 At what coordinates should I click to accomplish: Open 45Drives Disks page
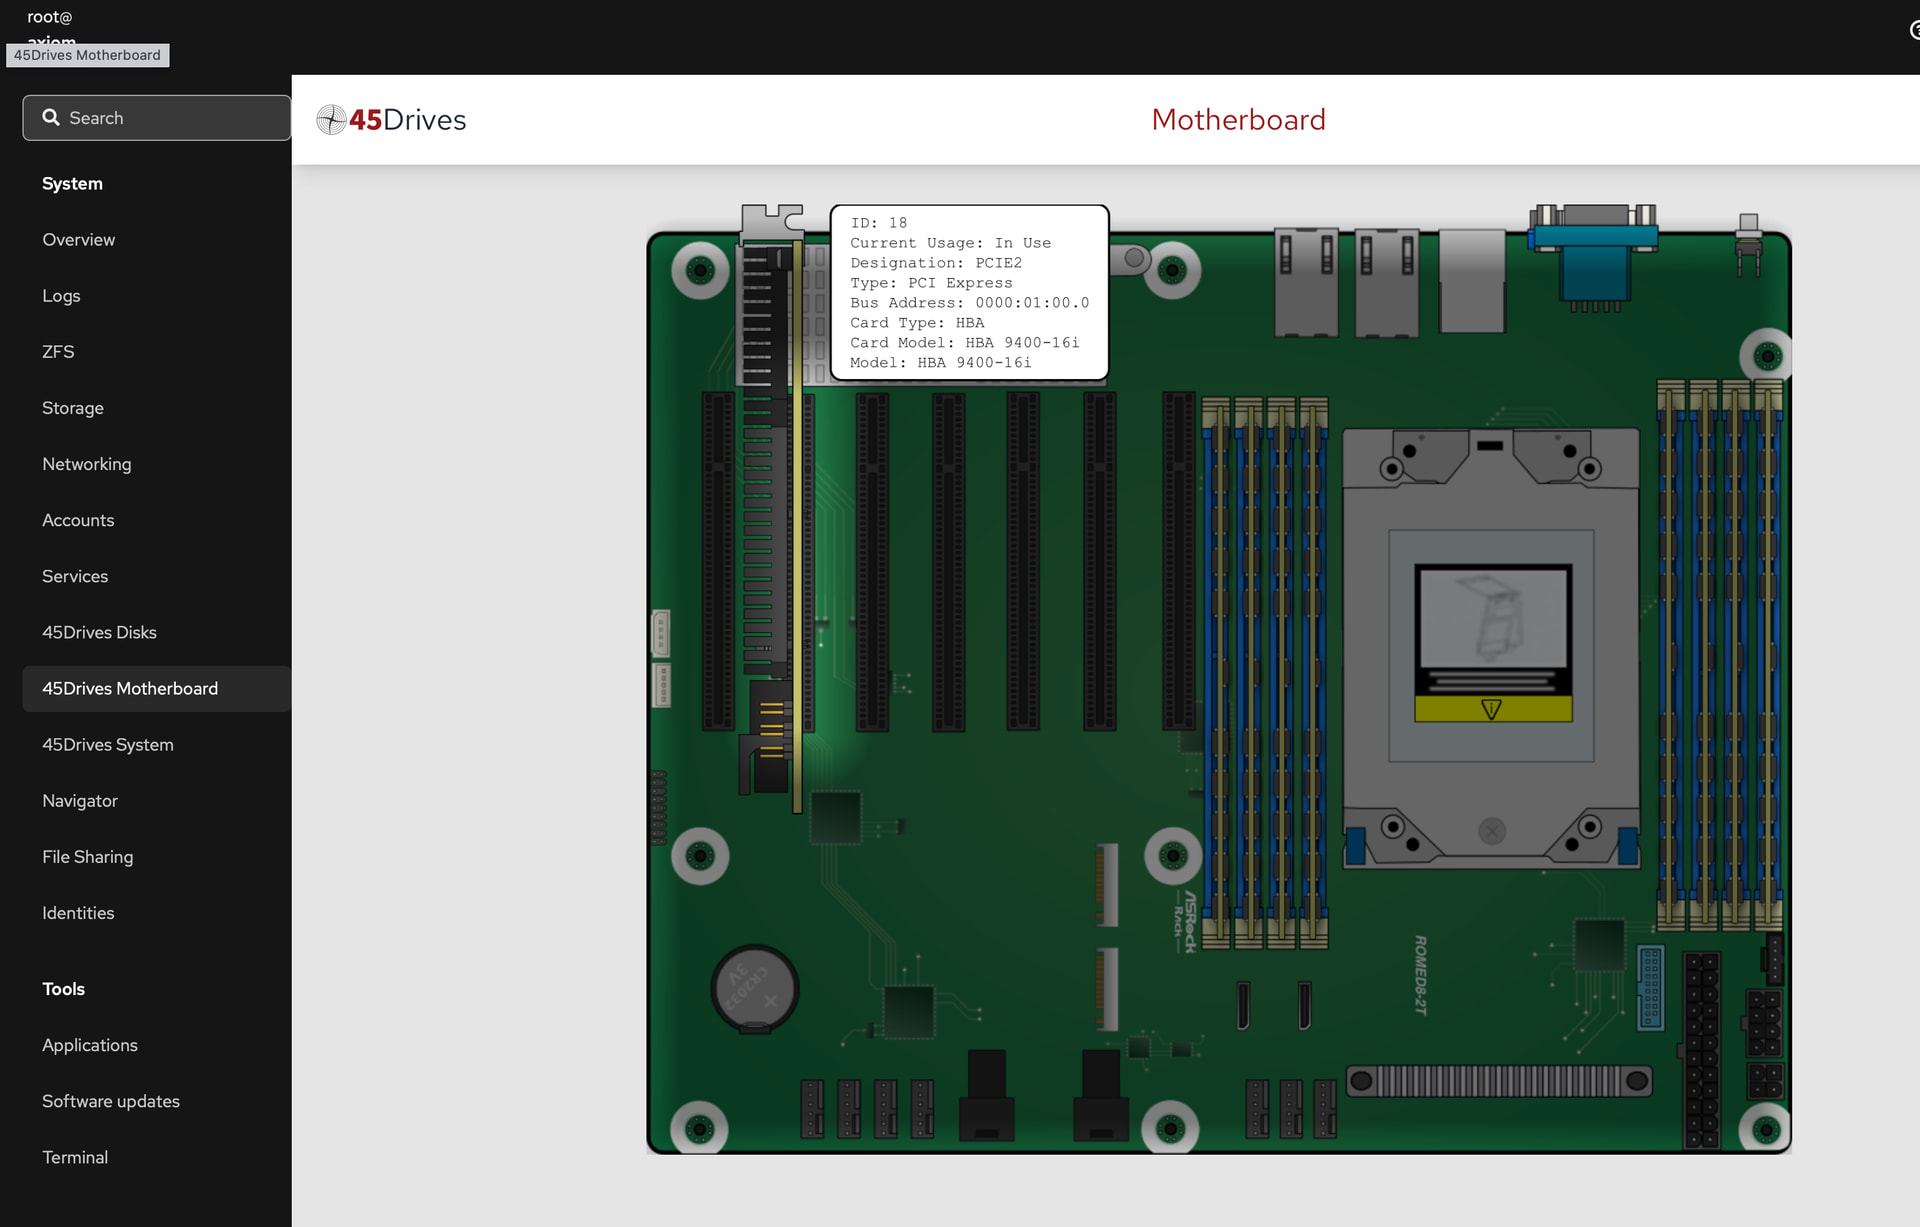click(99, 633)
